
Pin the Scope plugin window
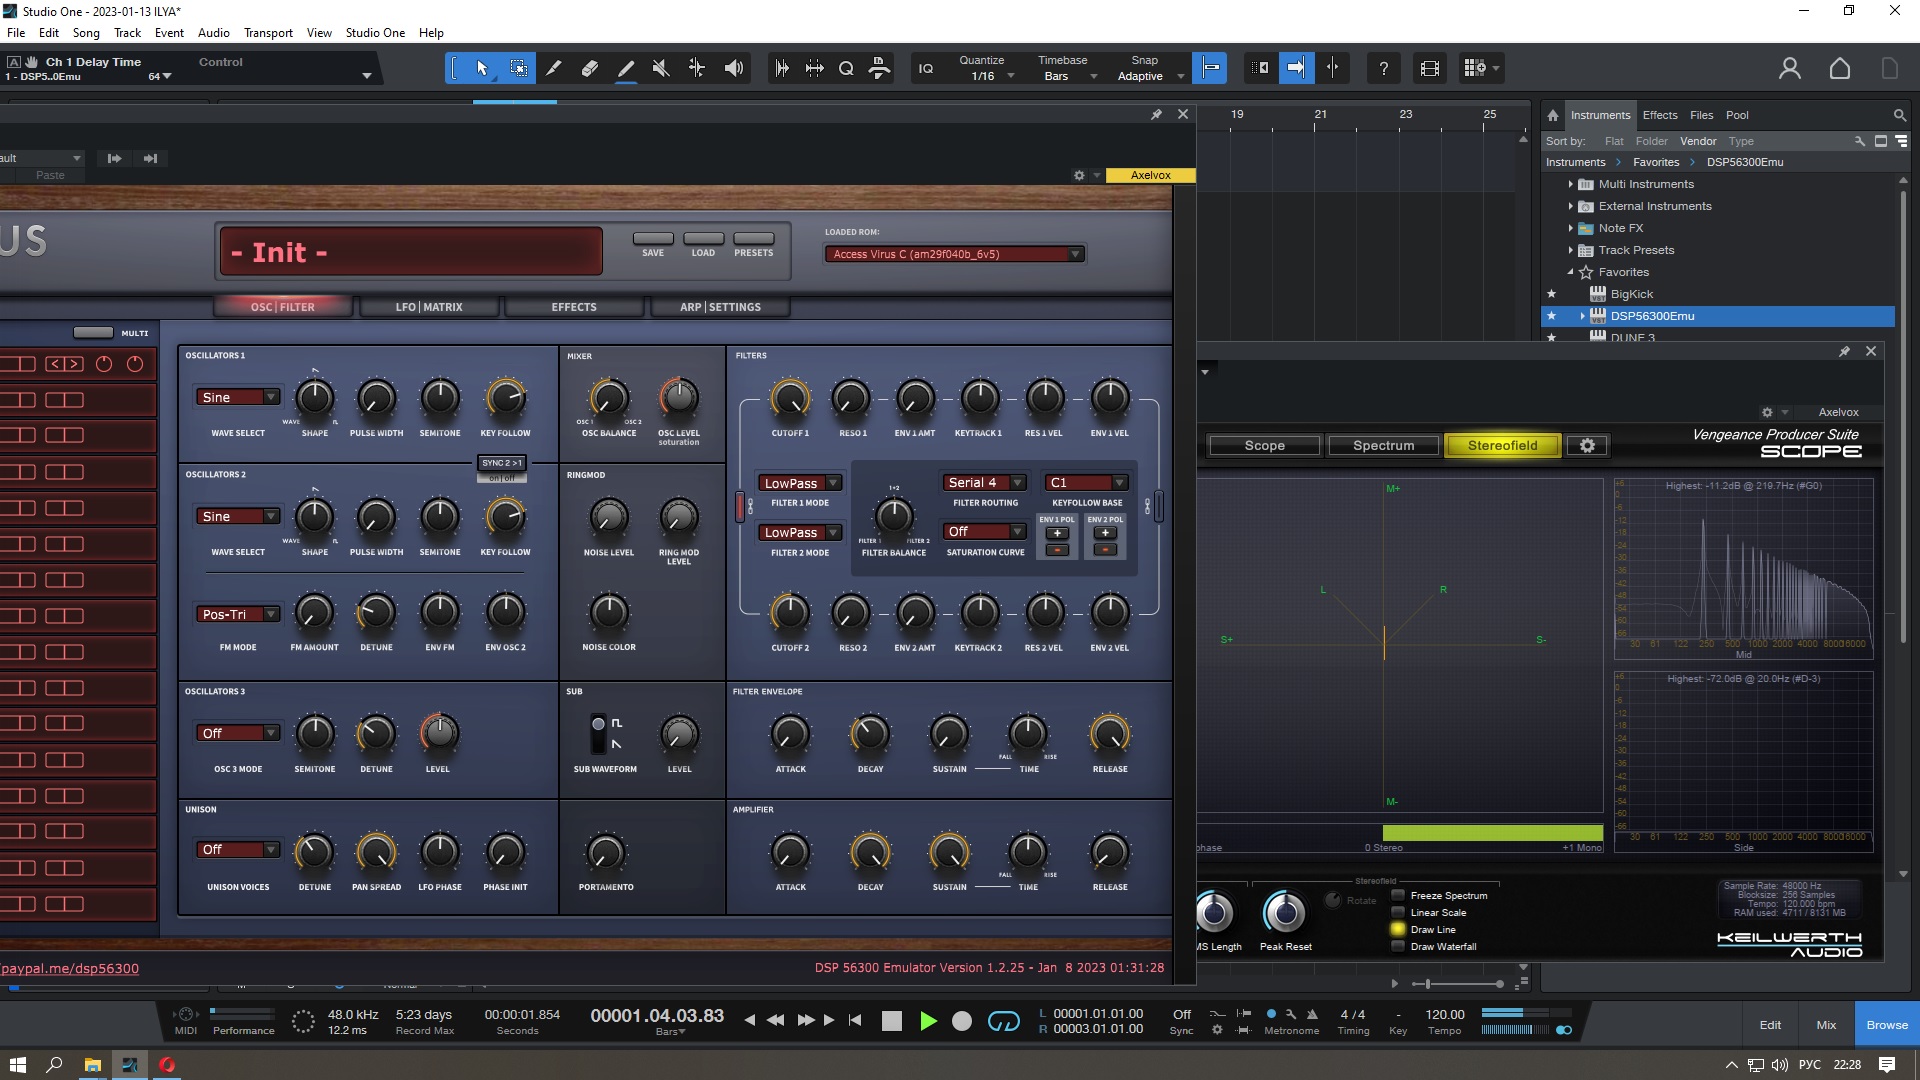[1844, 351]
